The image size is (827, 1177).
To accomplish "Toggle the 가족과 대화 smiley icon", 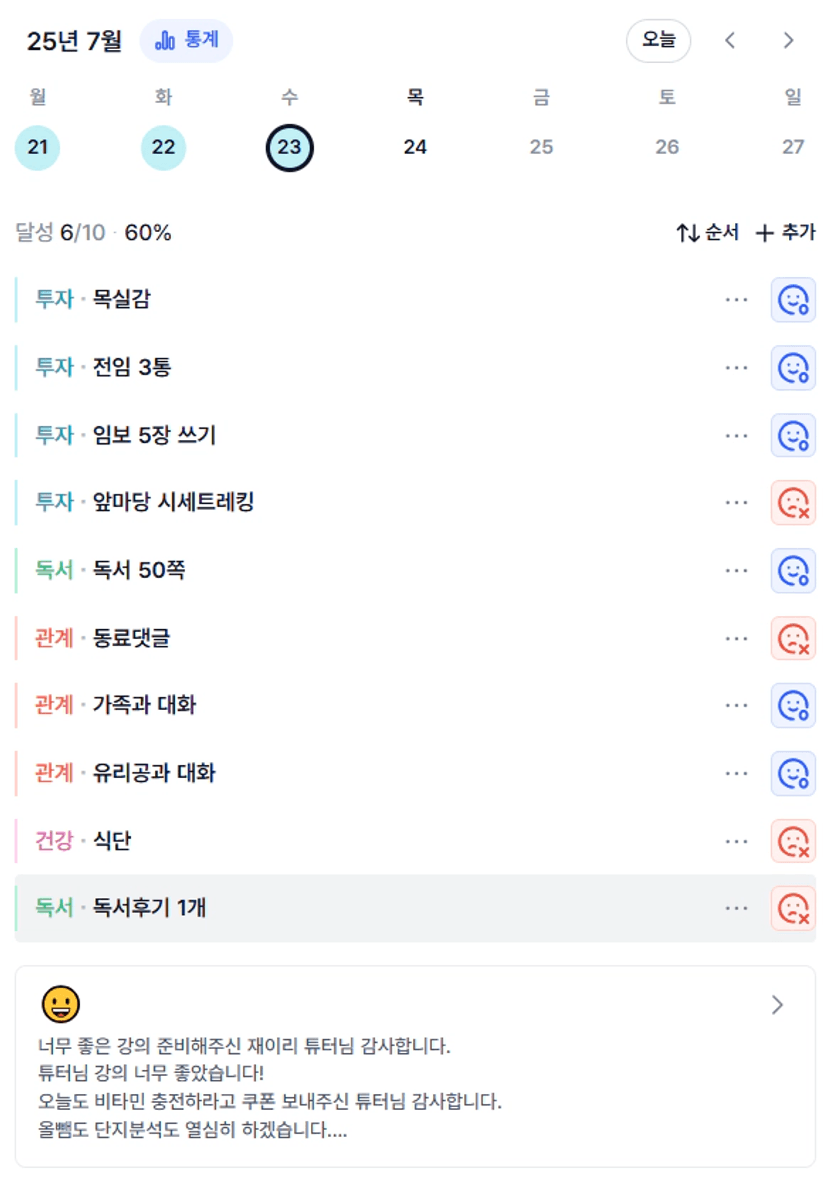I will pyautogui.click(x=793, y=706).
